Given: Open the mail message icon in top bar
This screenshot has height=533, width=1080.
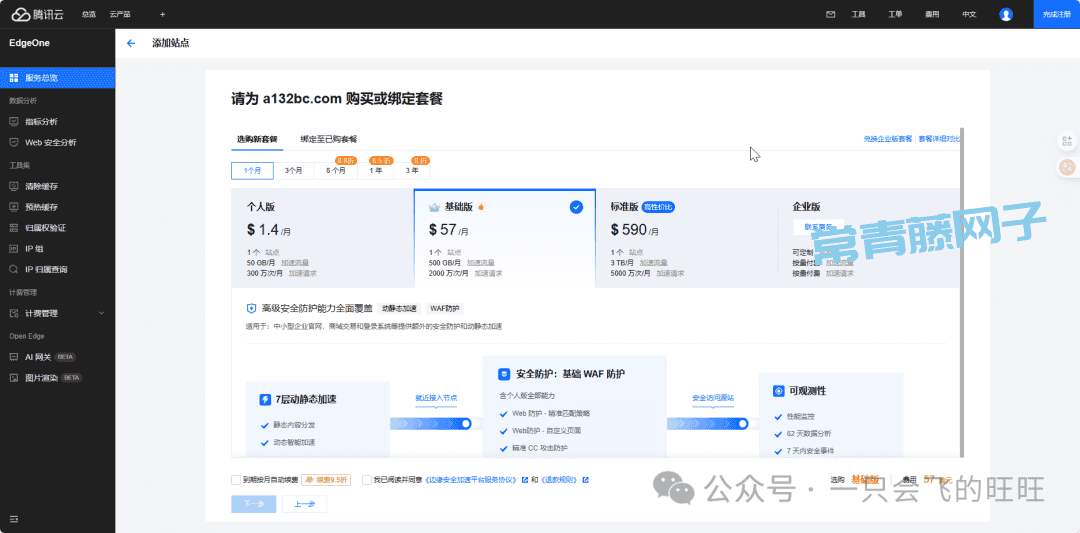Looking at the screenshot, I should (831, 14).
